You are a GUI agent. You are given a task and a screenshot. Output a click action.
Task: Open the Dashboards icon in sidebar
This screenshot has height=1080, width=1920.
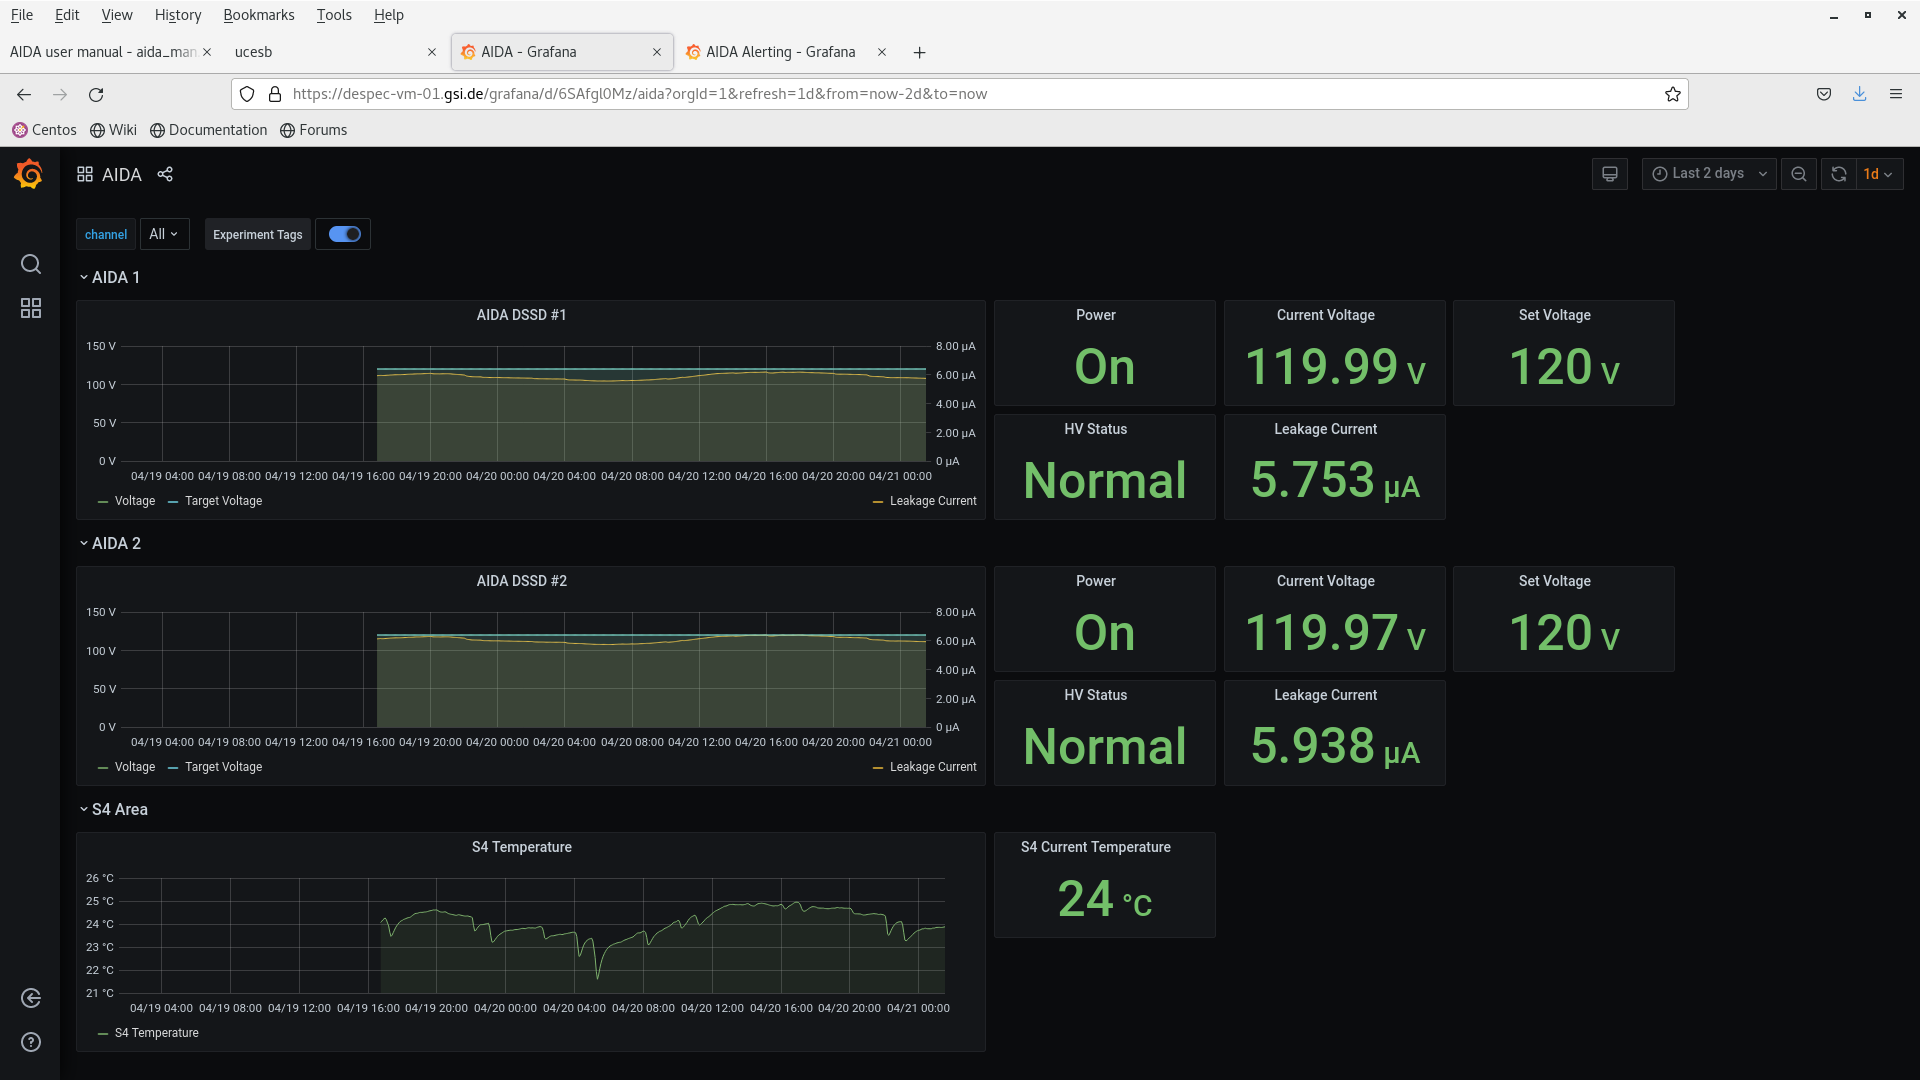[31, 308]
